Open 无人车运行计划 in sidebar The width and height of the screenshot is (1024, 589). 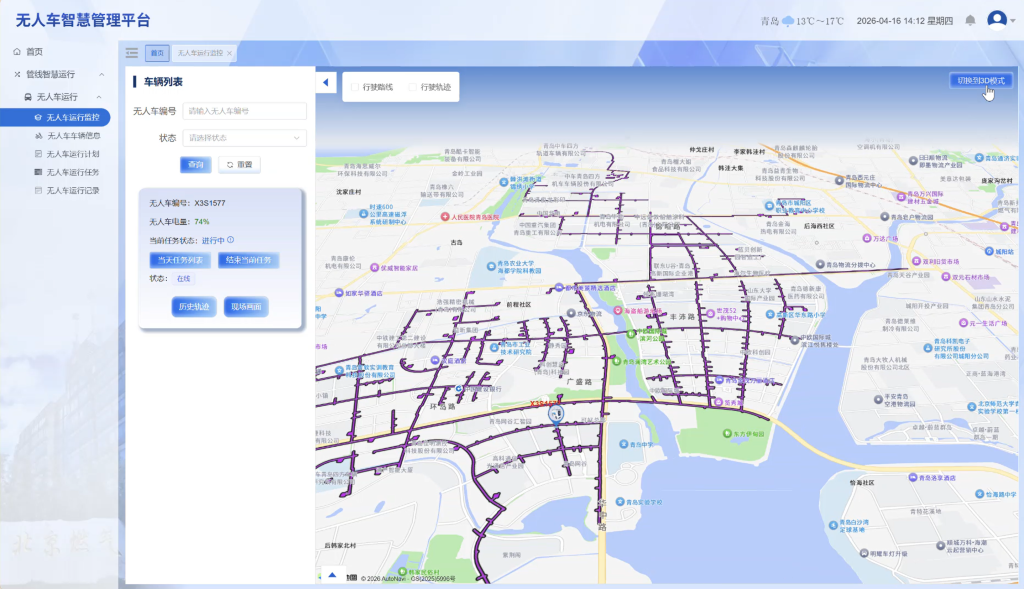pyautogui.click(x=72, y=154)
